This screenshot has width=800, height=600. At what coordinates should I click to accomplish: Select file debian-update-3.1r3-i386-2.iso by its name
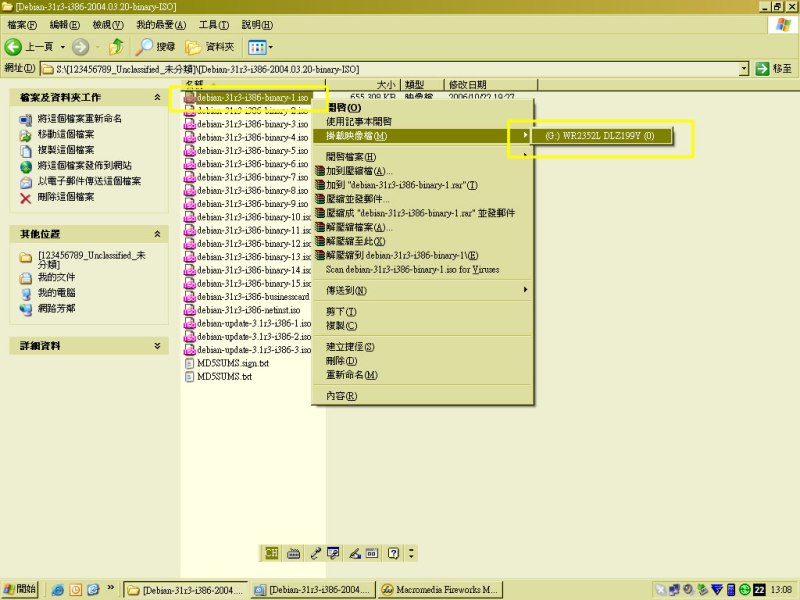pyautogui.click(x=254, y=337)
